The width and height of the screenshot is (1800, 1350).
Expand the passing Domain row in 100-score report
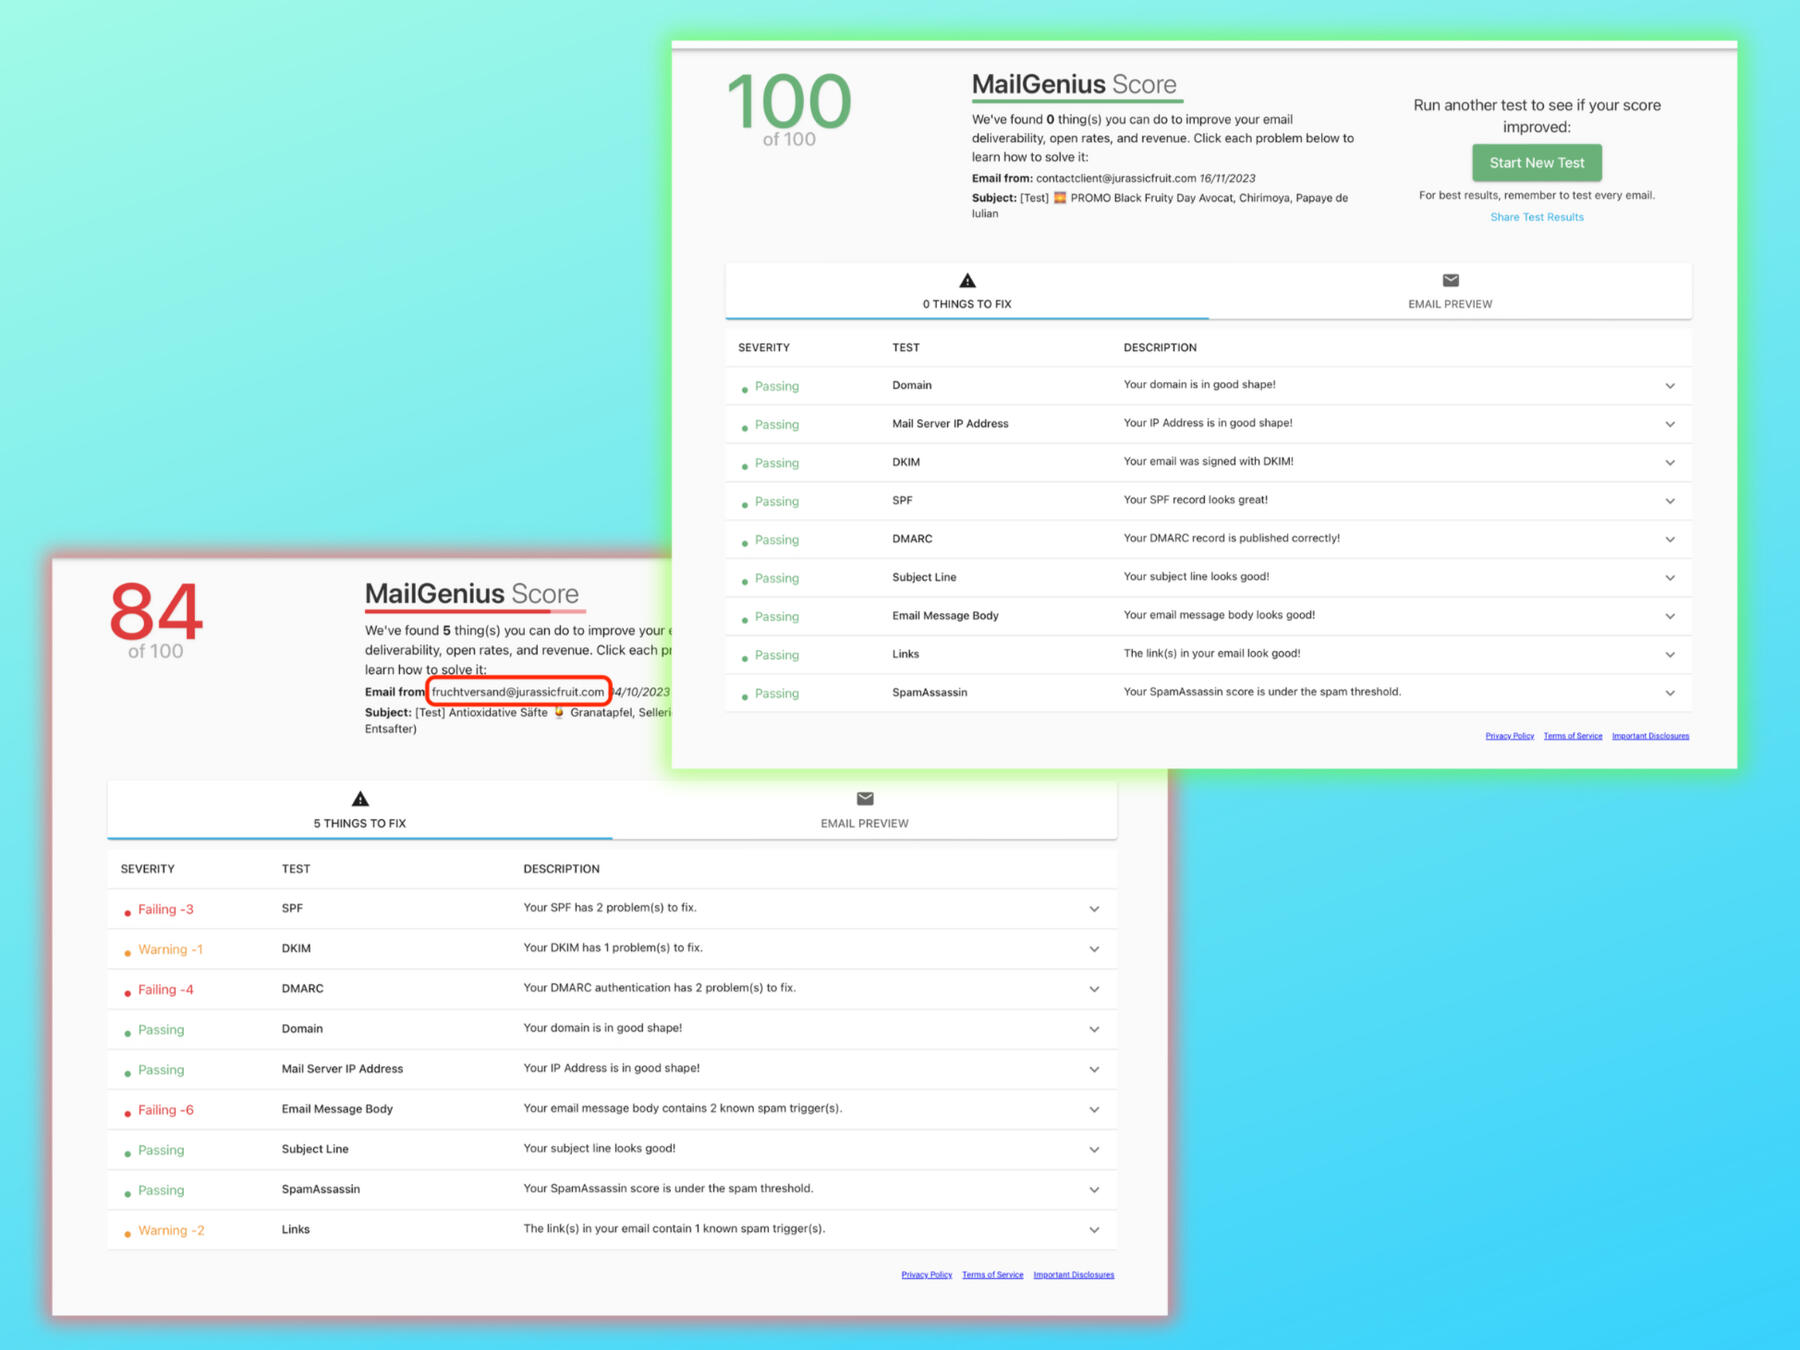pyautogui.click(x=1669, y=386)
